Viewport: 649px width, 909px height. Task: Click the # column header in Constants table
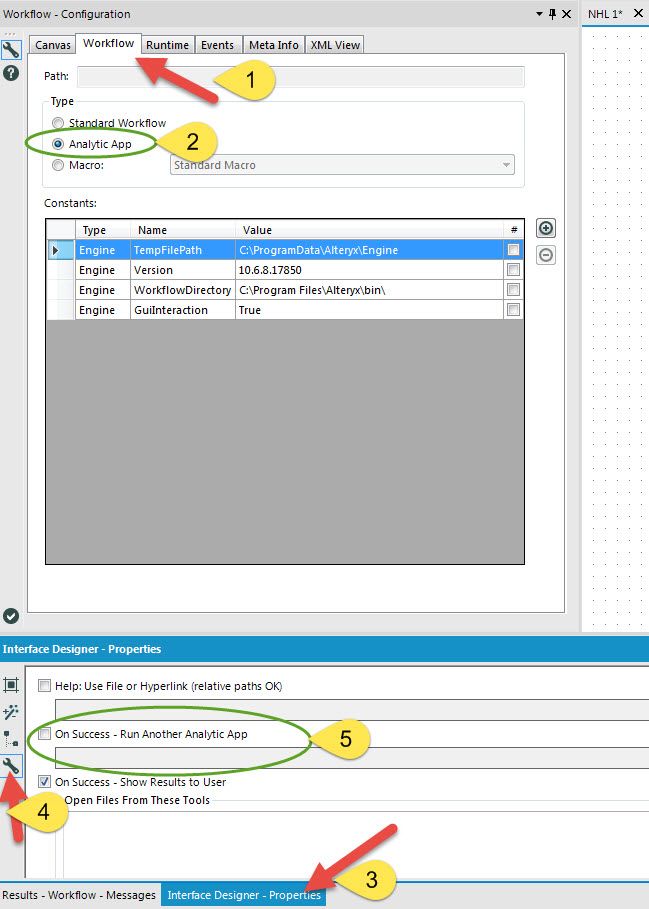[x=513, y=230]
